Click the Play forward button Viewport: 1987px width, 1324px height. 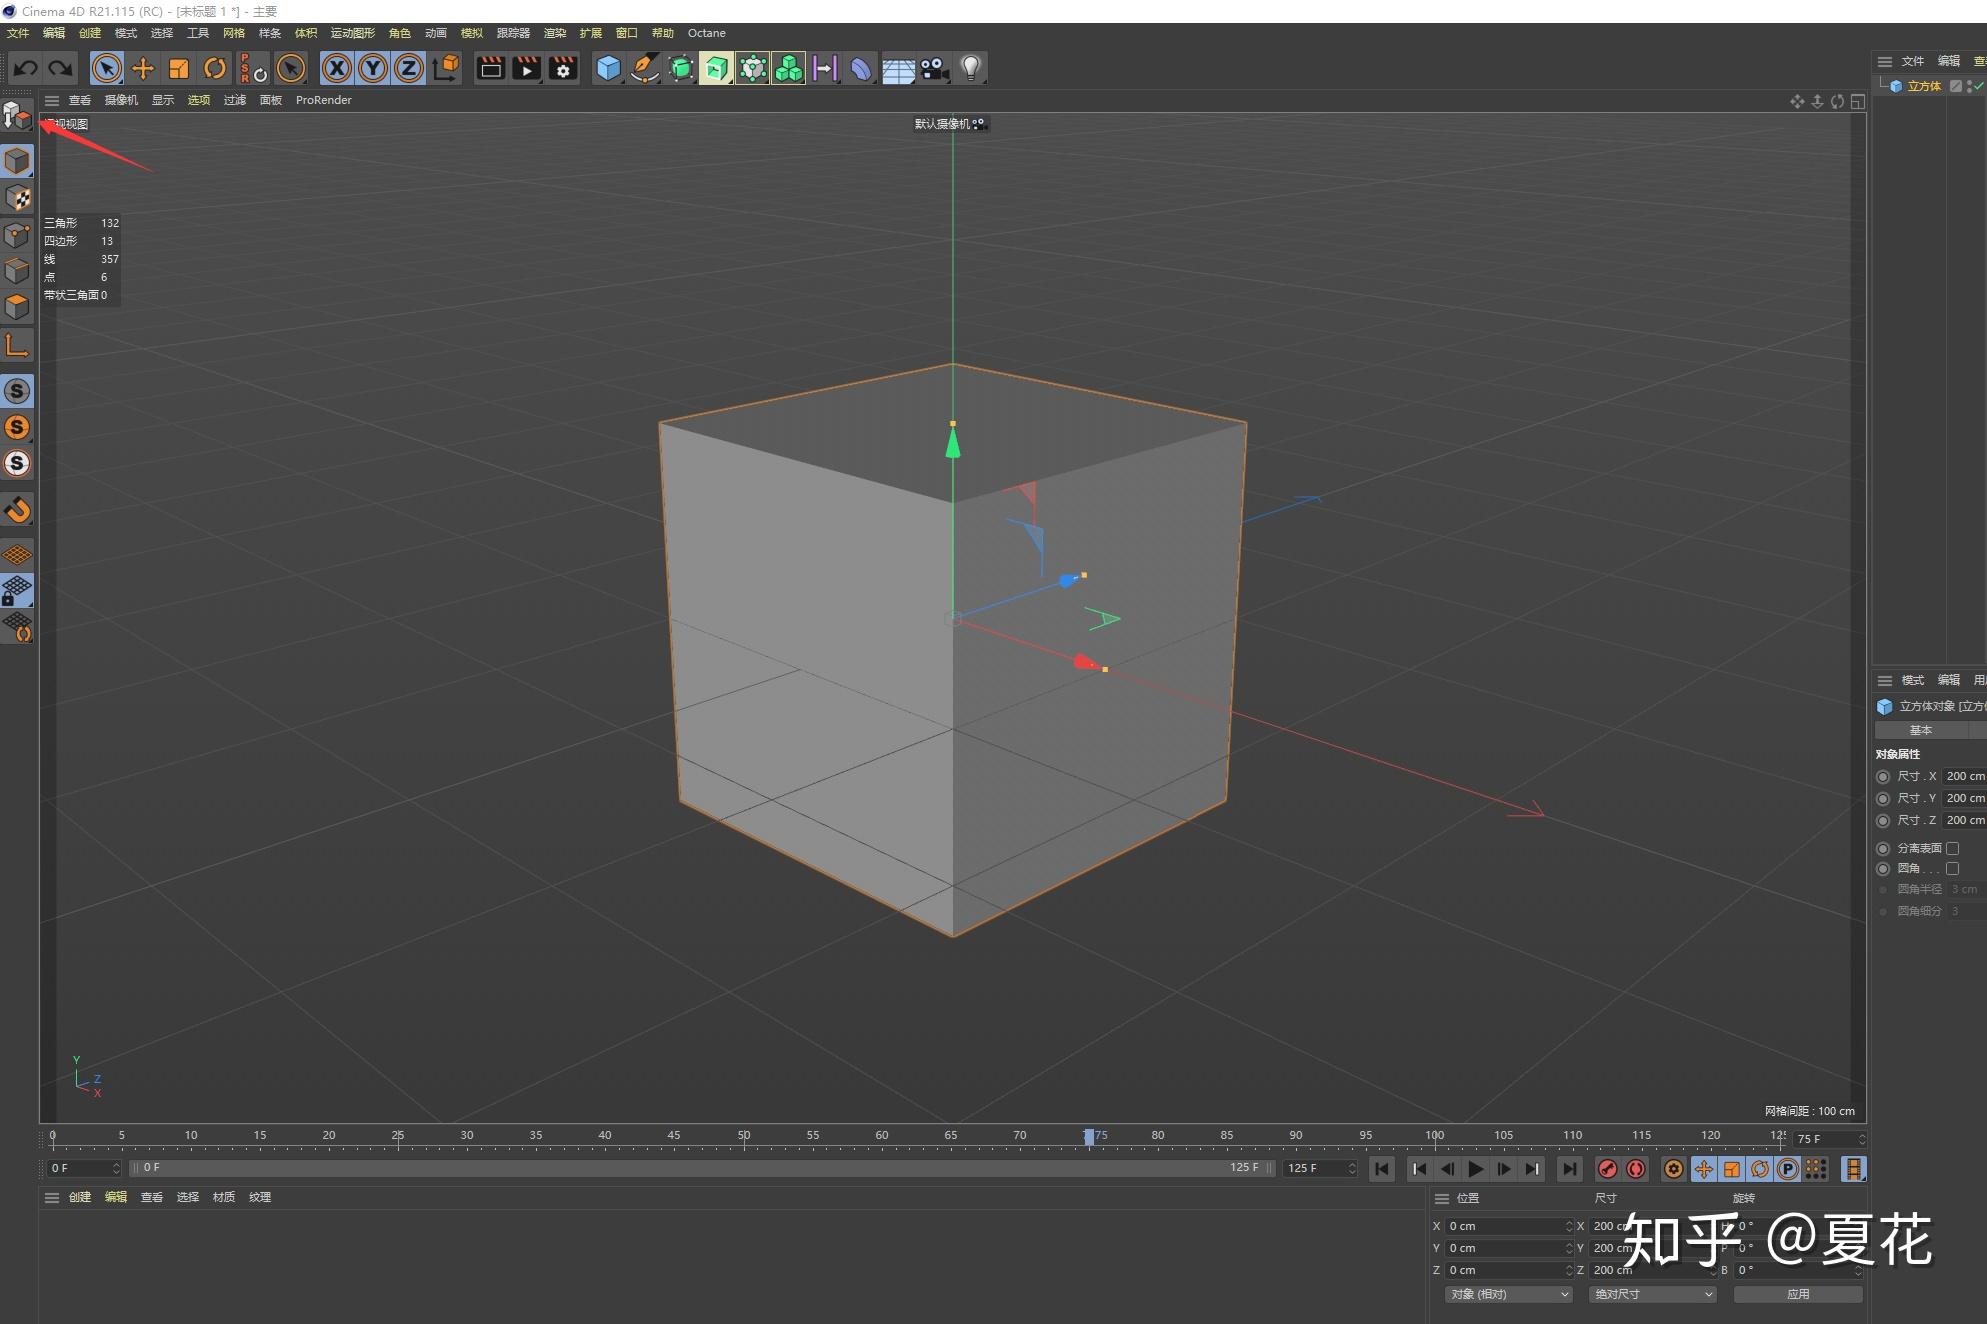click(x=1476, y=1169)
